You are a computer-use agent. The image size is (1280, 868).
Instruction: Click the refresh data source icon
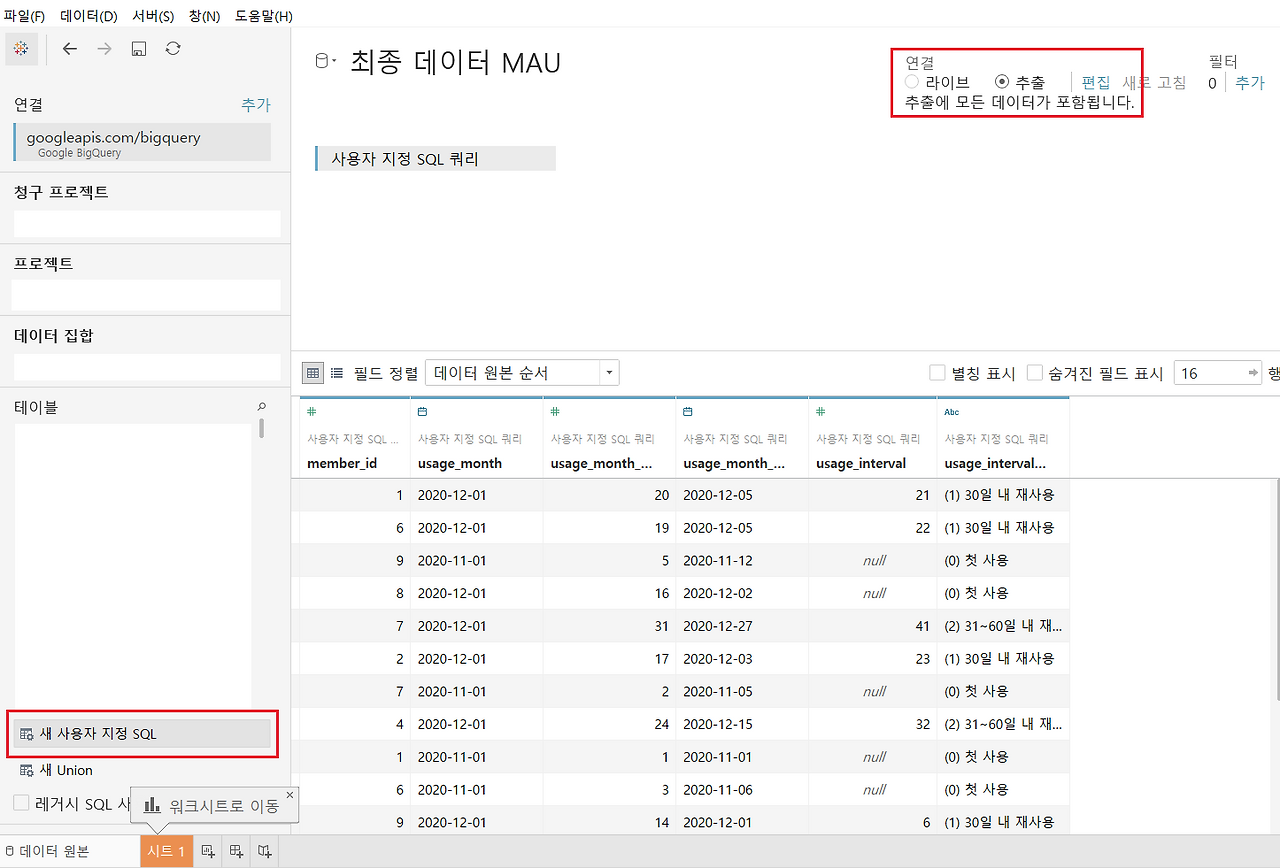(172, 48)
